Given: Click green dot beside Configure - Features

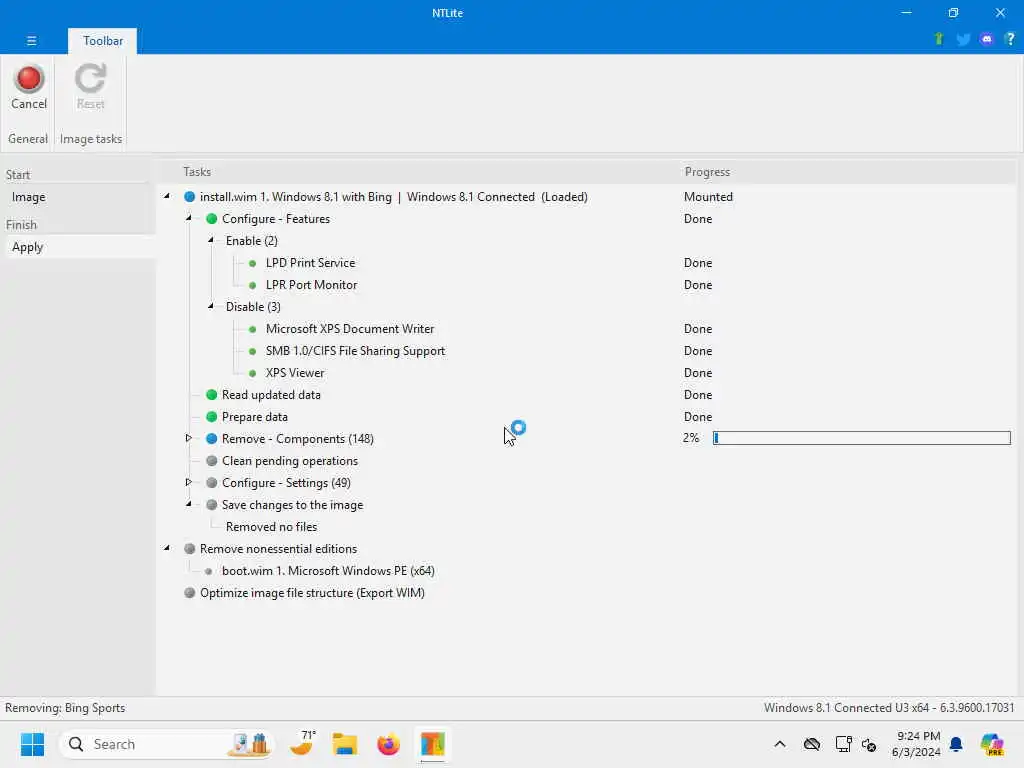Looking at the screenshot, I should 212,219.
